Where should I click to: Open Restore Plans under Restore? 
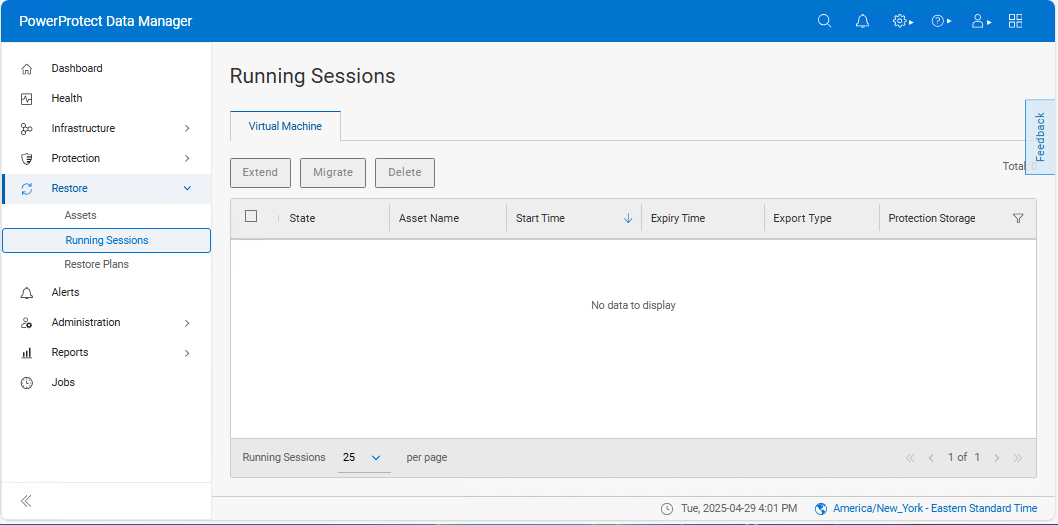[96, 265]
